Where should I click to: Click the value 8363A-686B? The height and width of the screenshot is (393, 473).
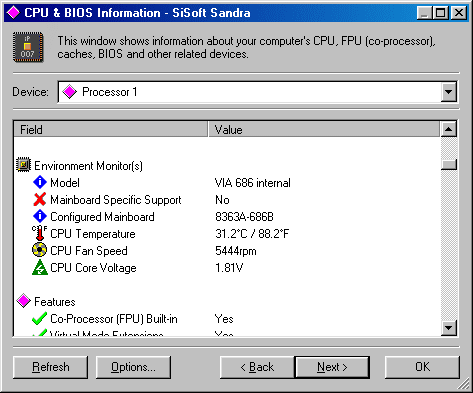pos(244,217)
